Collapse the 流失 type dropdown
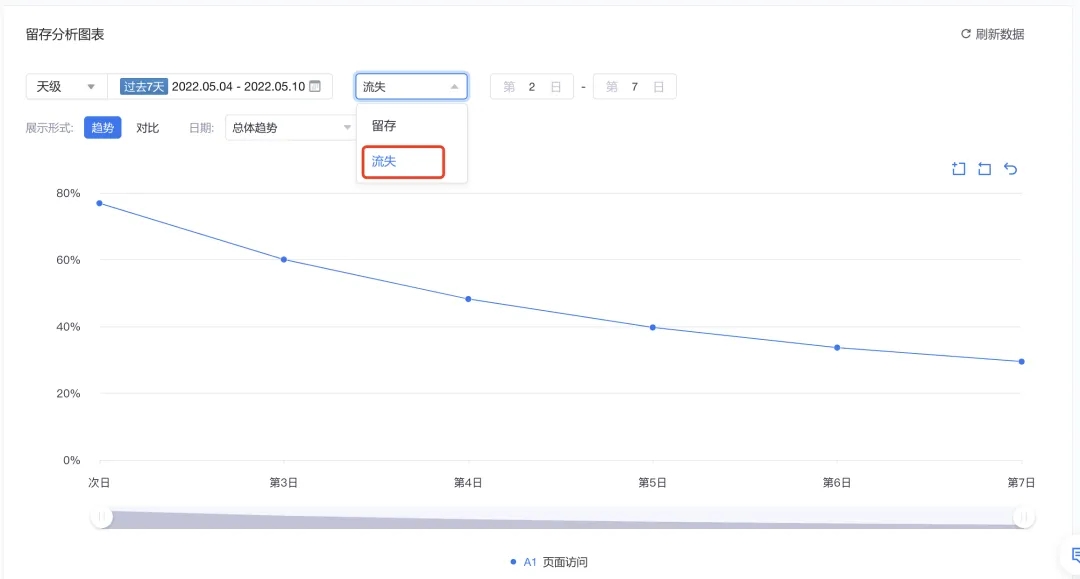This screenshot has height=579, width=1080. (x=411, y=87)
